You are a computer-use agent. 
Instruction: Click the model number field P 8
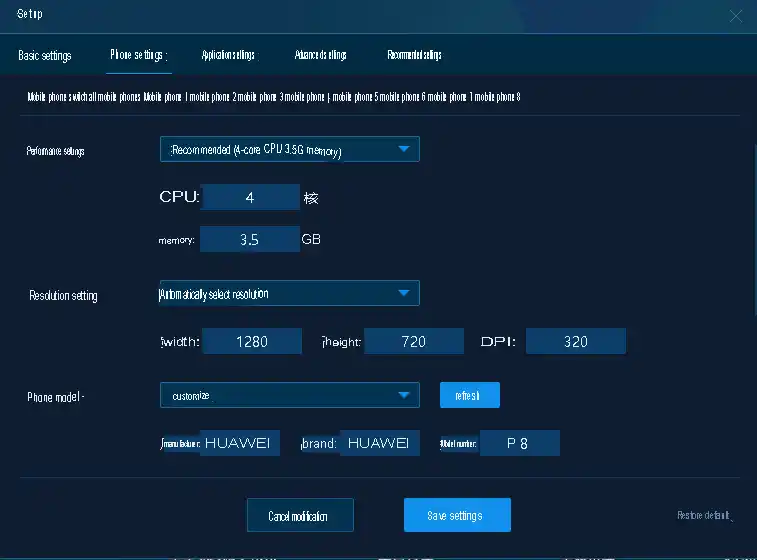[519, 443]
